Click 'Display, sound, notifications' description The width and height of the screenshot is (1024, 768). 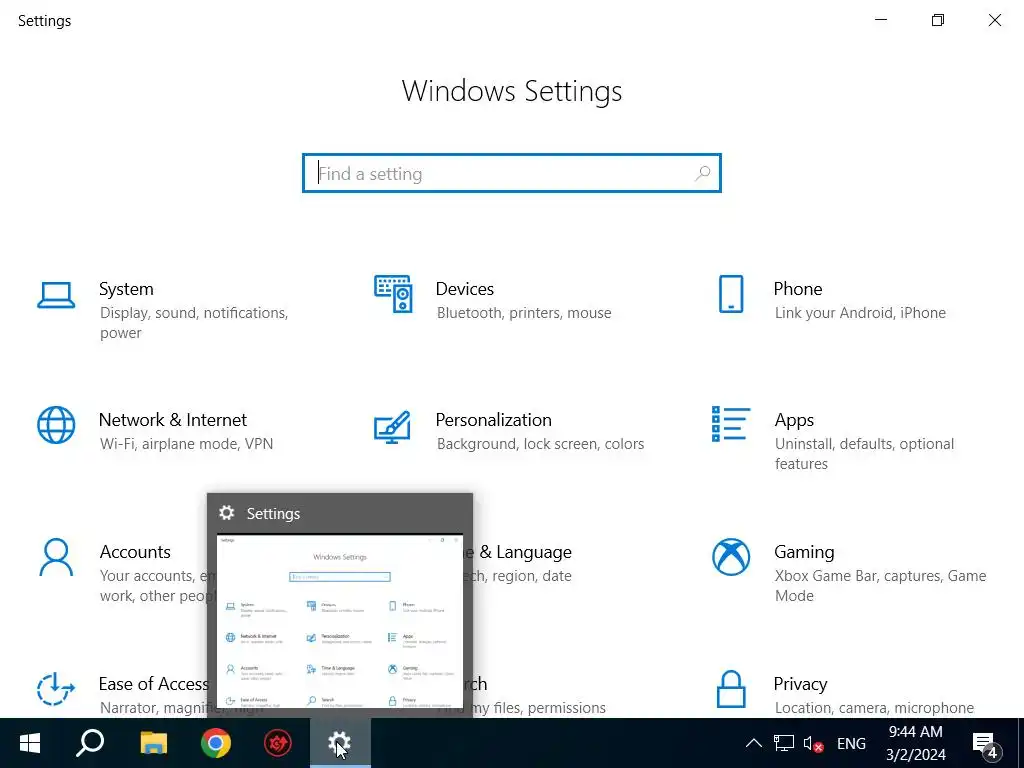point(194,313)
